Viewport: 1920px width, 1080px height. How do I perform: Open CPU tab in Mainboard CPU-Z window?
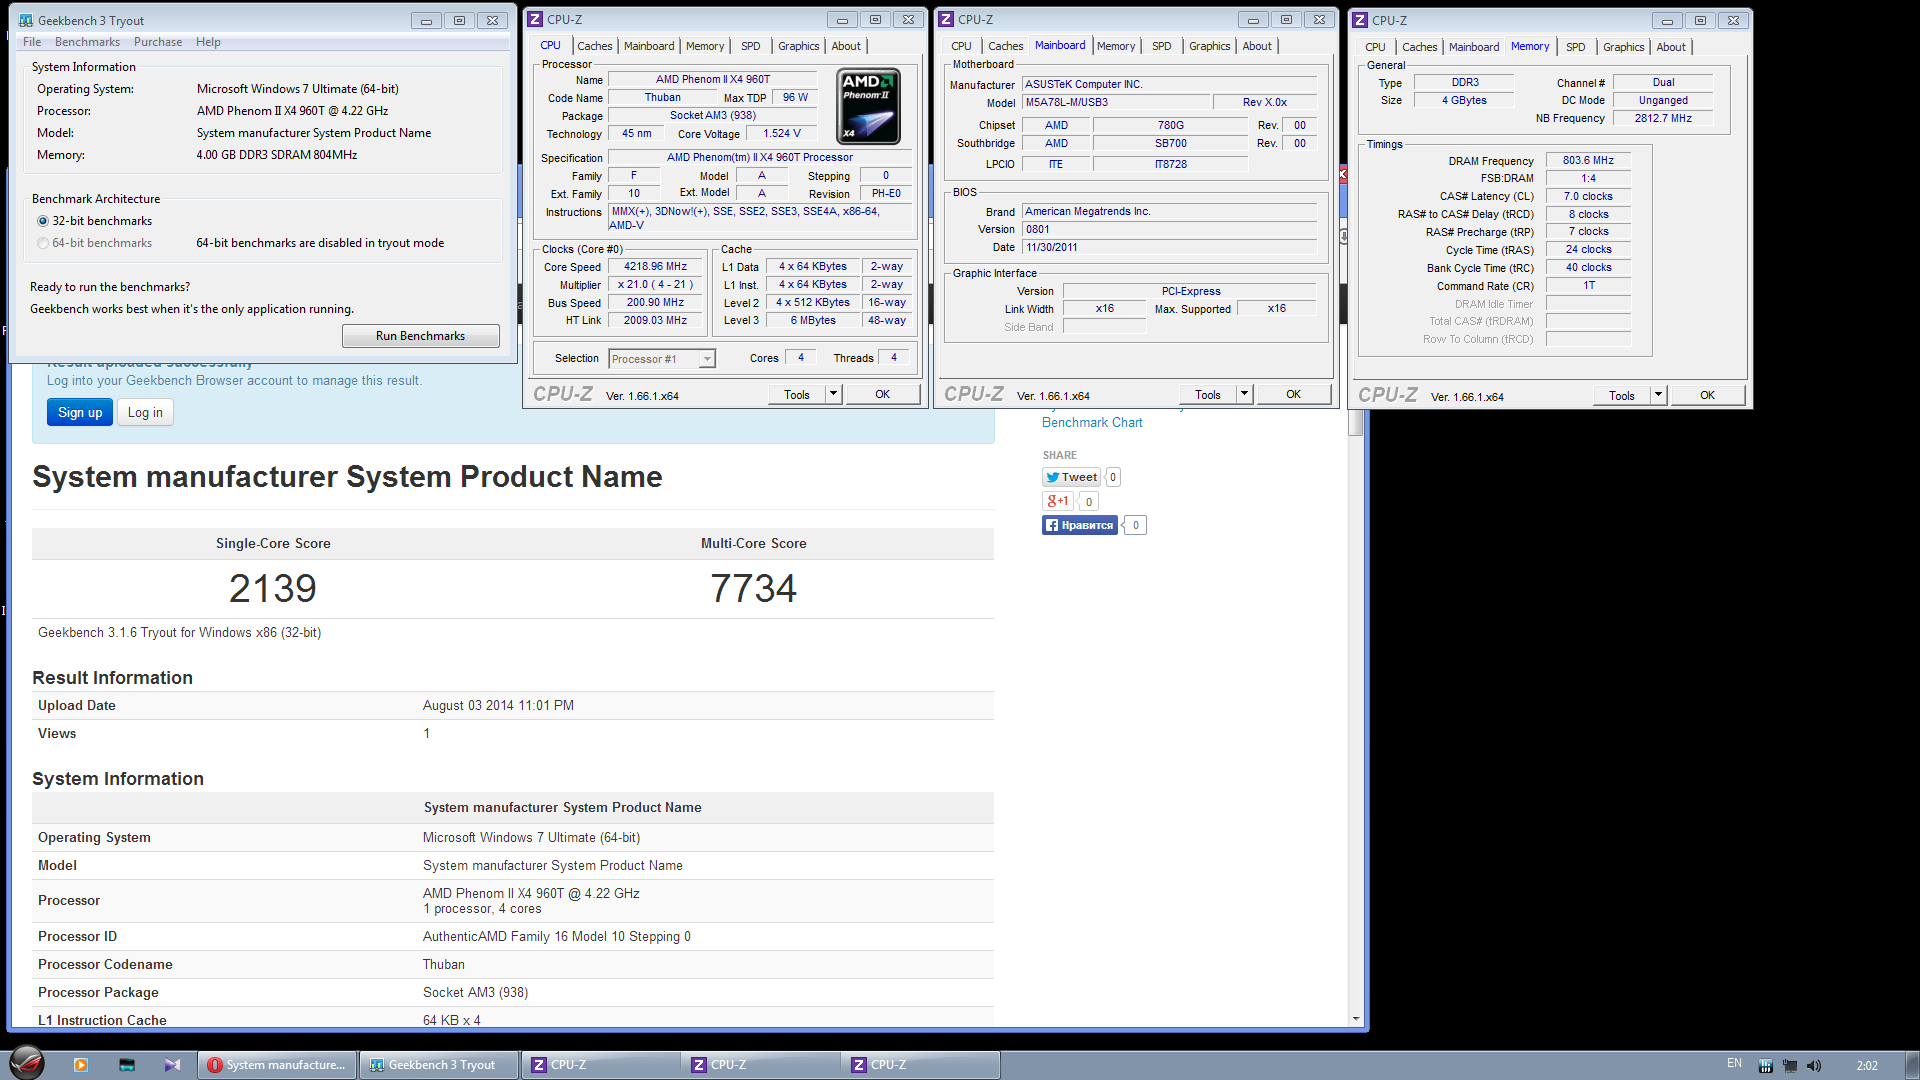pos(961,46)
